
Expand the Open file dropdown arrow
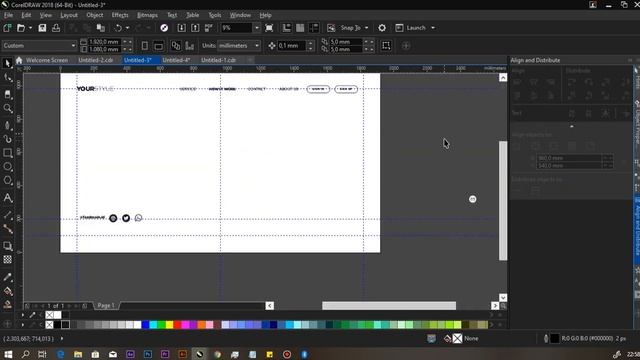(30, 28)
